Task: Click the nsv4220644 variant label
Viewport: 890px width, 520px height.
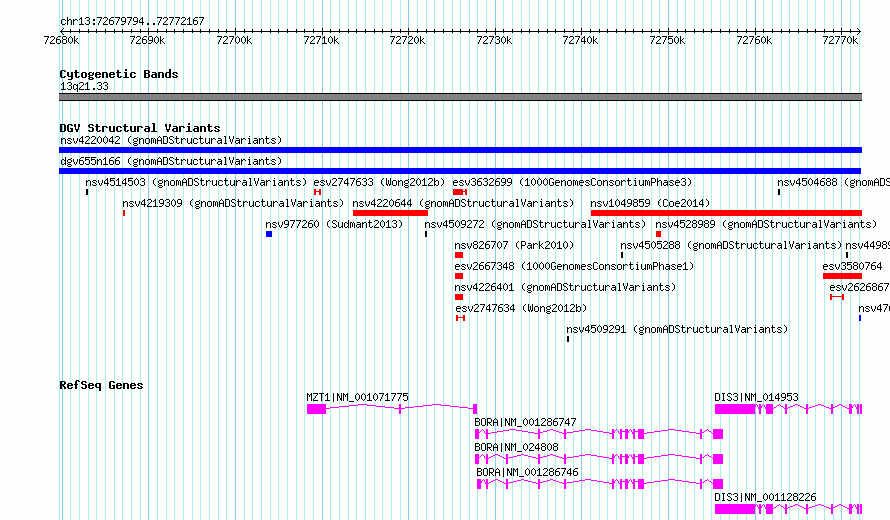Action: [x=463, y=203]
